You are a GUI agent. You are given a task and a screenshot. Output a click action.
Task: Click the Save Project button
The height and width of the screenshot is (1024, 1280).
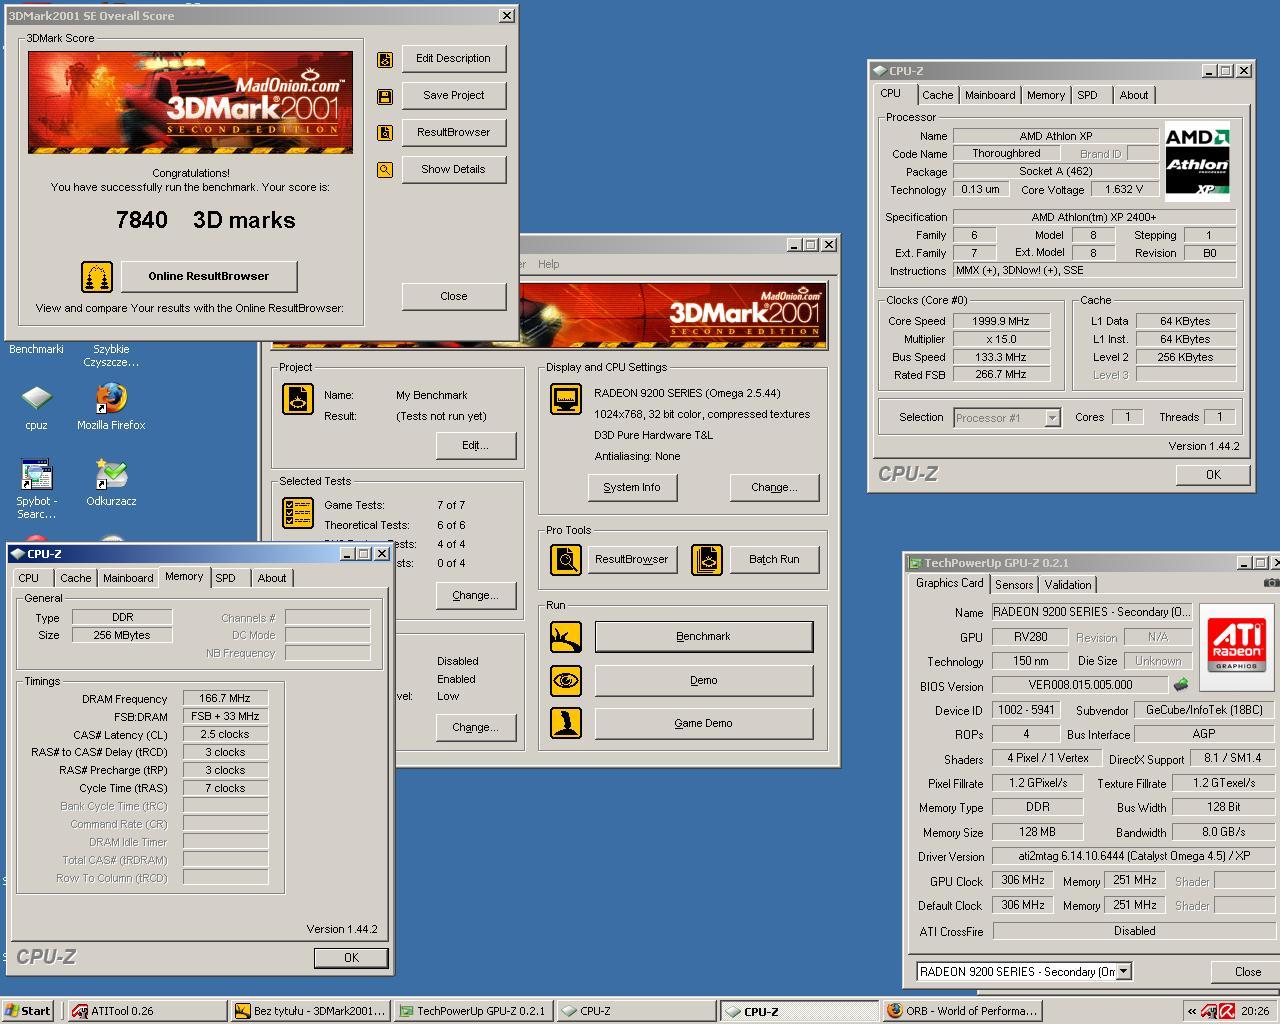pyautogui.click(x=453, y=96)
